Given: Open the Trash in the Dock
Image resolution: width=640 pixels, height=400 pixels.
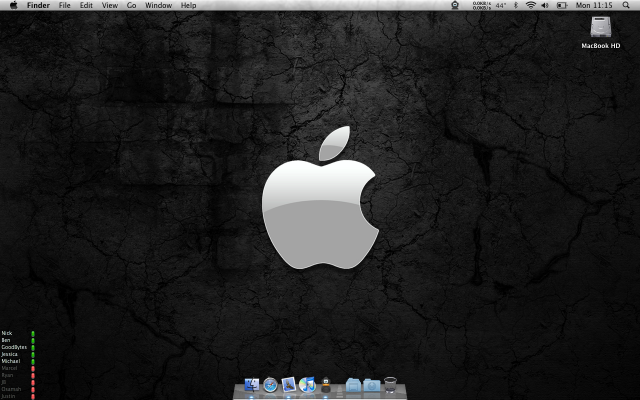Looking at the screenshot, I should click(x=390, y=385).
